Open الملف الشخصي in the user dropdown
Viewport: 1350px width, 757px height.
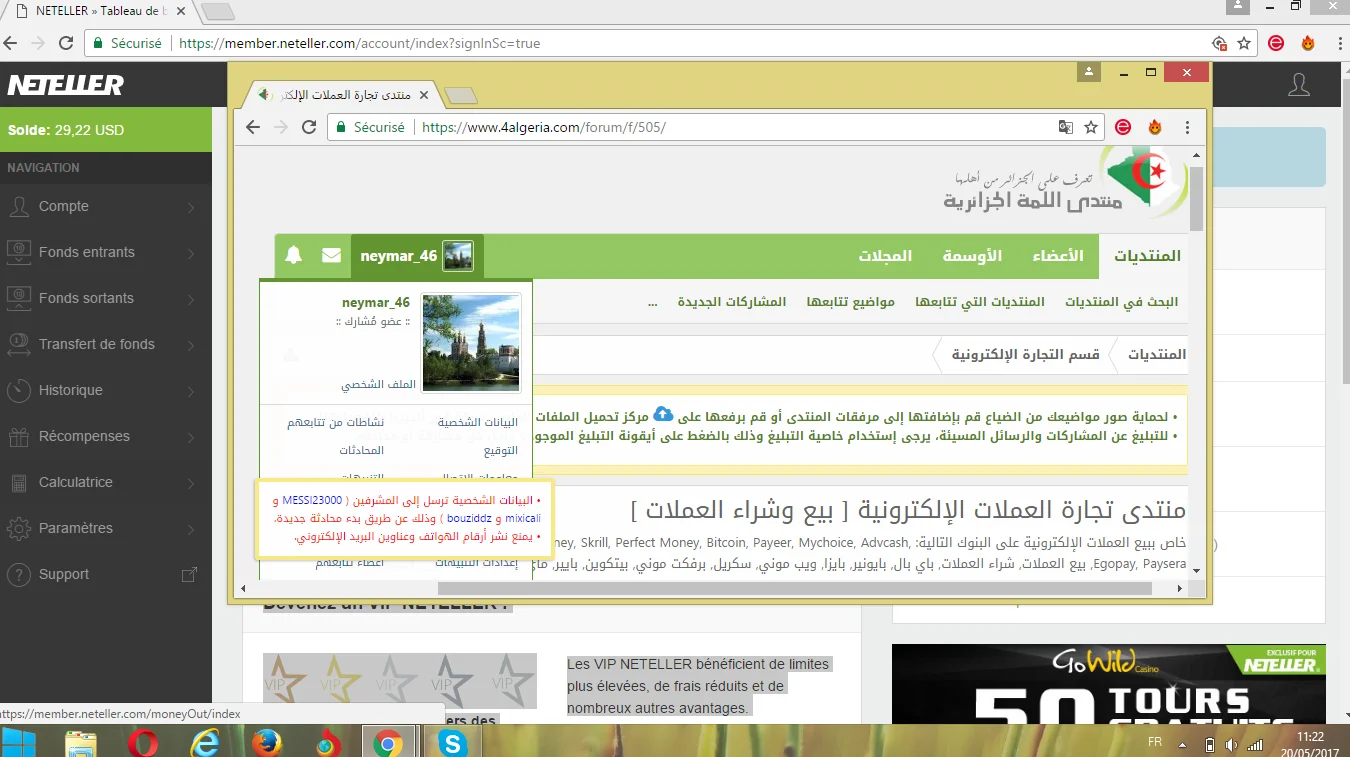point(376,384)
